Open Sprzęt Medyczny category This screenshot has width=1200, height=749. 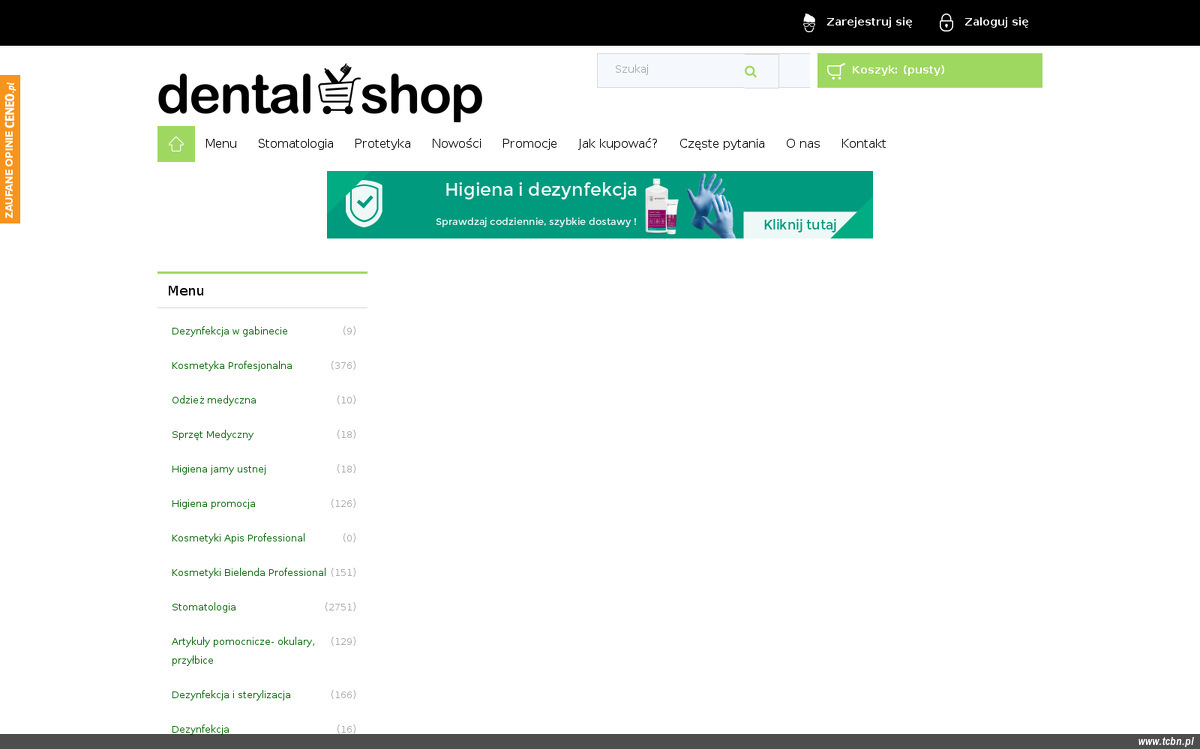(x=212, y=434)
